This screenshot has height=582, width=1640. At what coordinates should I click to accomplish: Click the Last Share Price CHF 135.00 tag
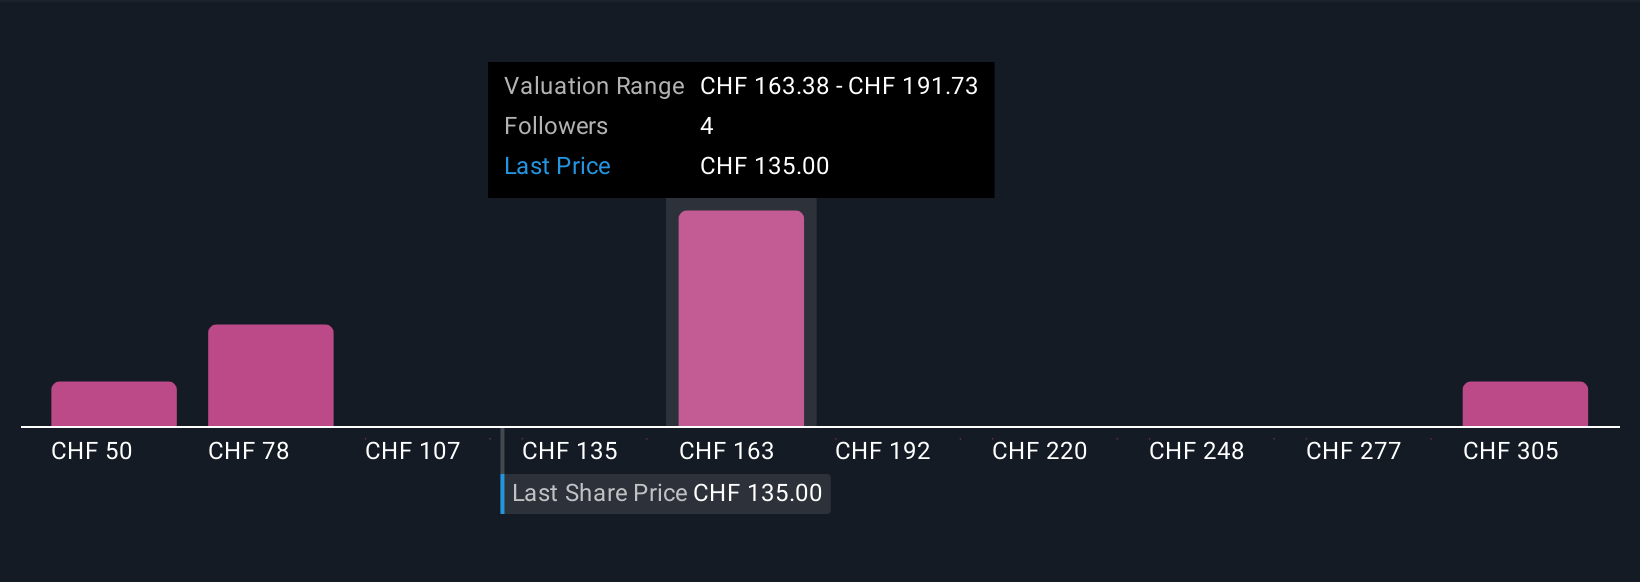666,493
